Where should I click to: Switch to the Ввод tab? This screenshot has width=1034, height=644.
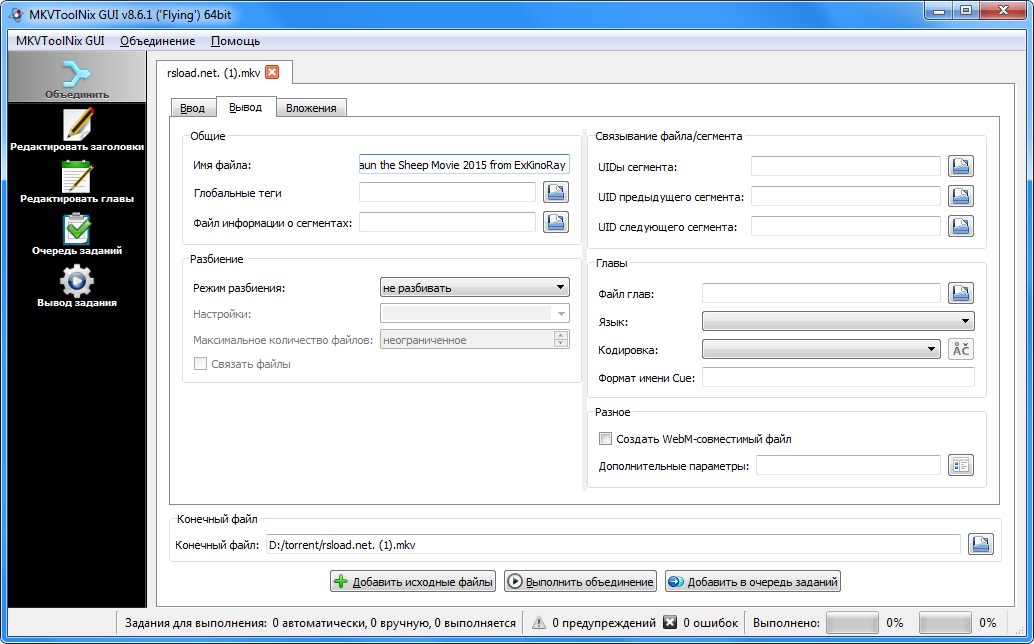[193, 108]
